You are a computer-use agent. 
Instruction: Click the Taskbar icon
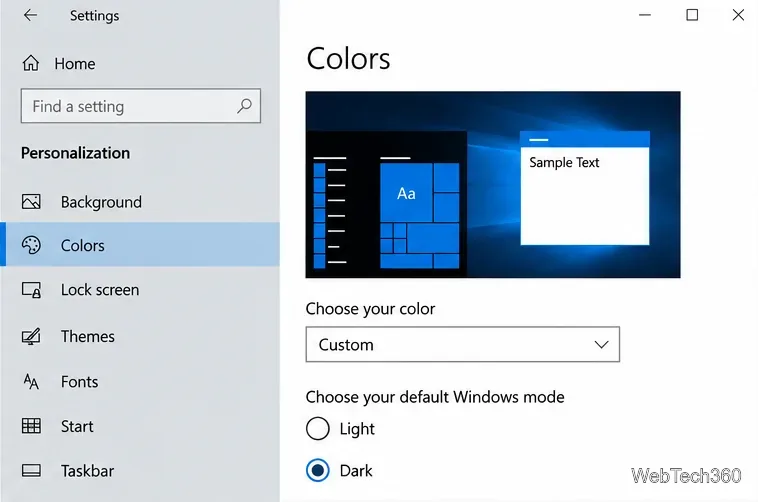click(31, 471)
